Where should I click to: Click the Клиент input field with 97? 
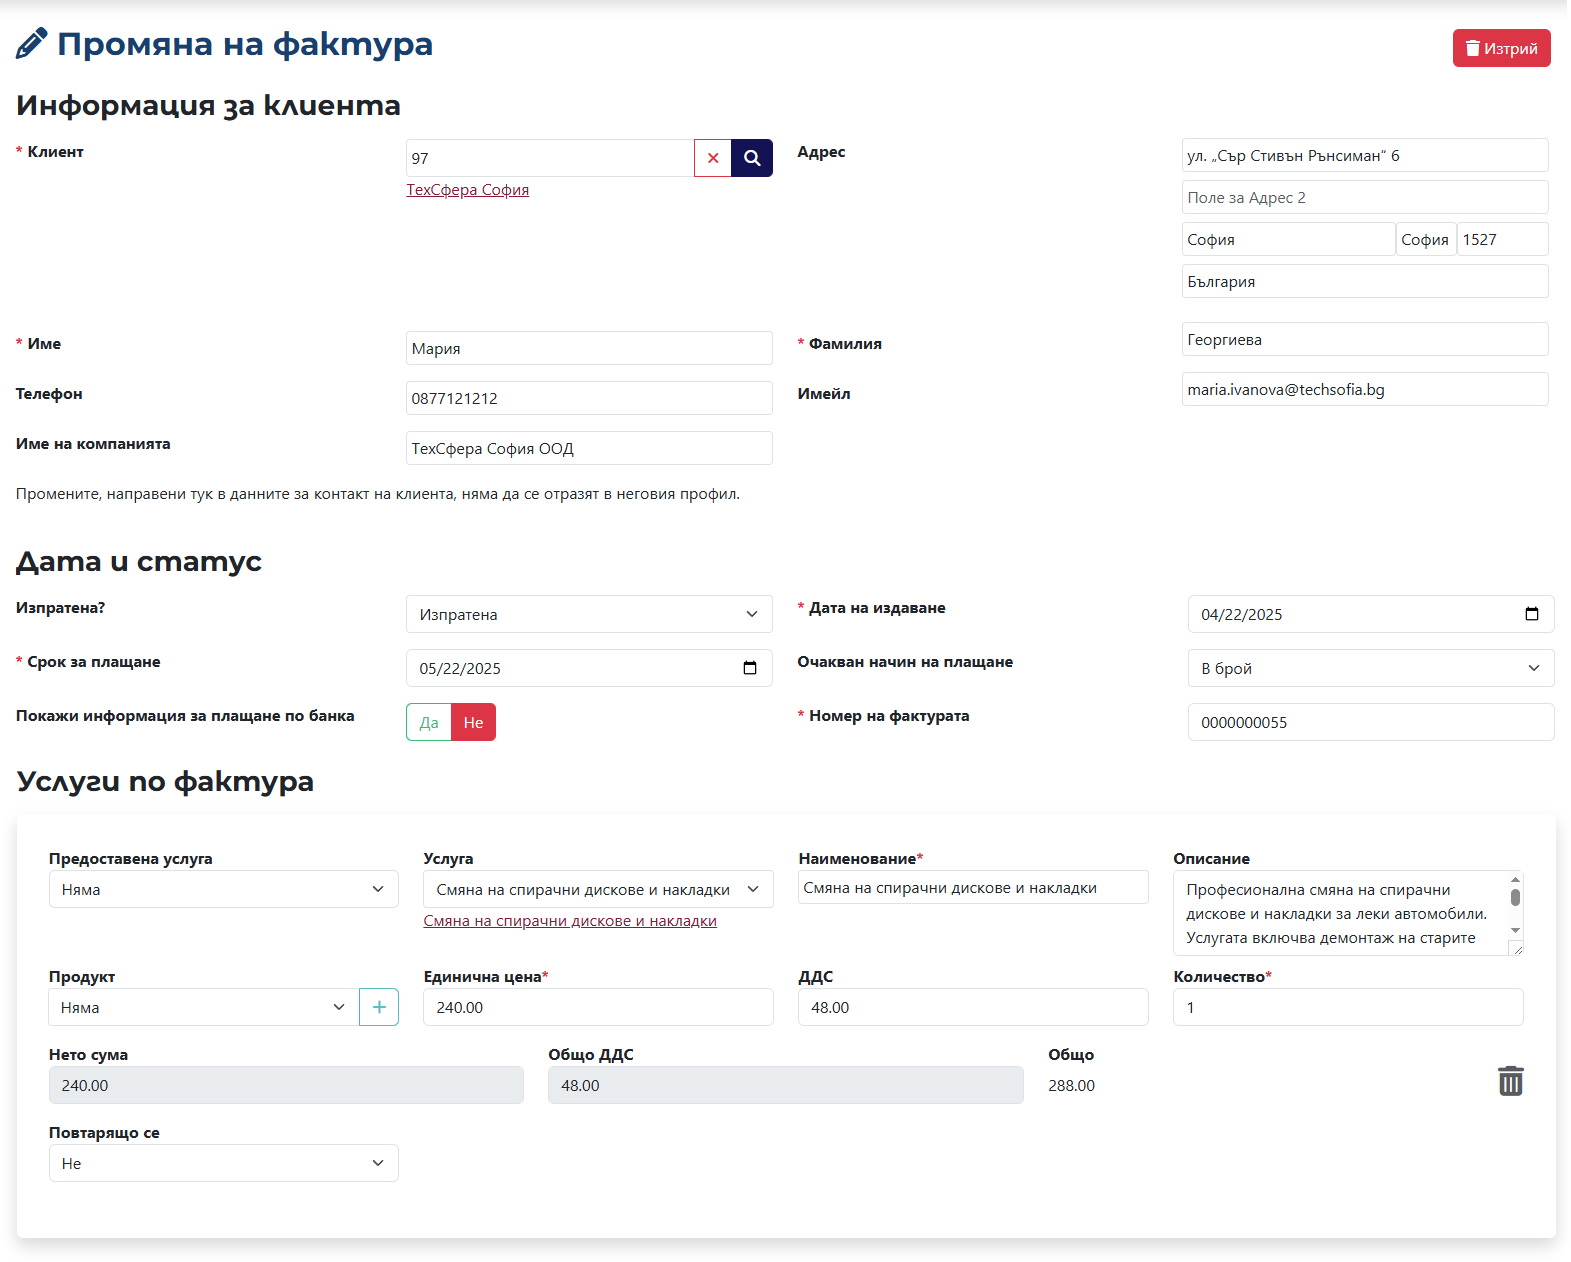[x=550, y=158]
